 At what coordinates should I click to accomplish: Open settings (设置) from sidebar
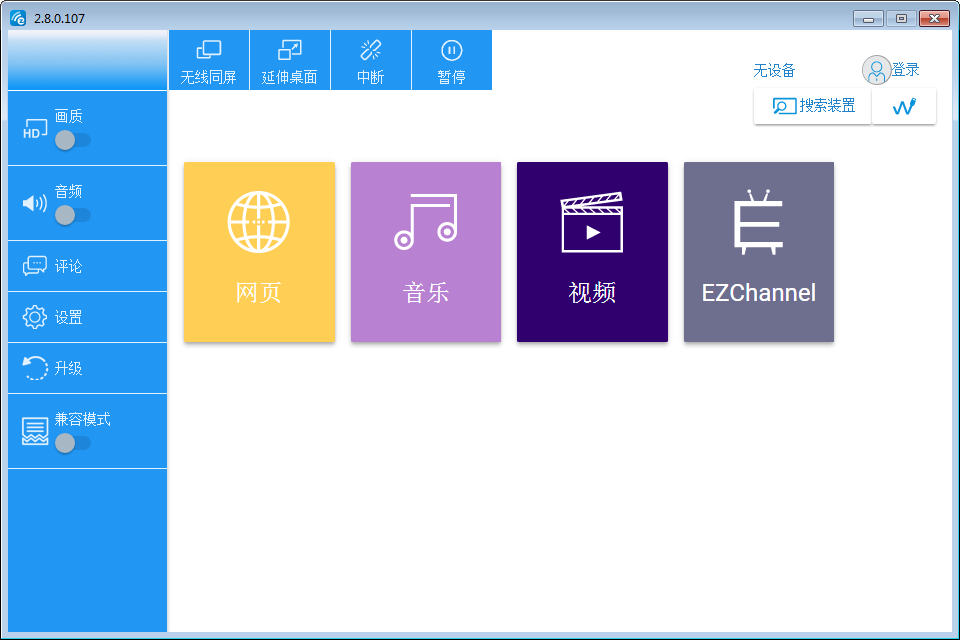click(x=88, y=317)
